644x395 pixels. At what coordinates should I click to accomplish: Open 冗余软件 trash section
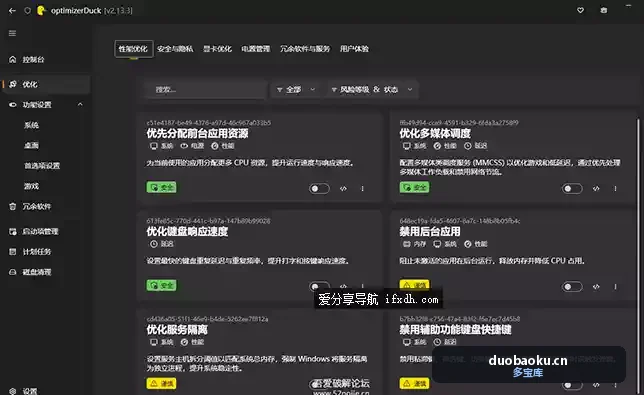45,207
